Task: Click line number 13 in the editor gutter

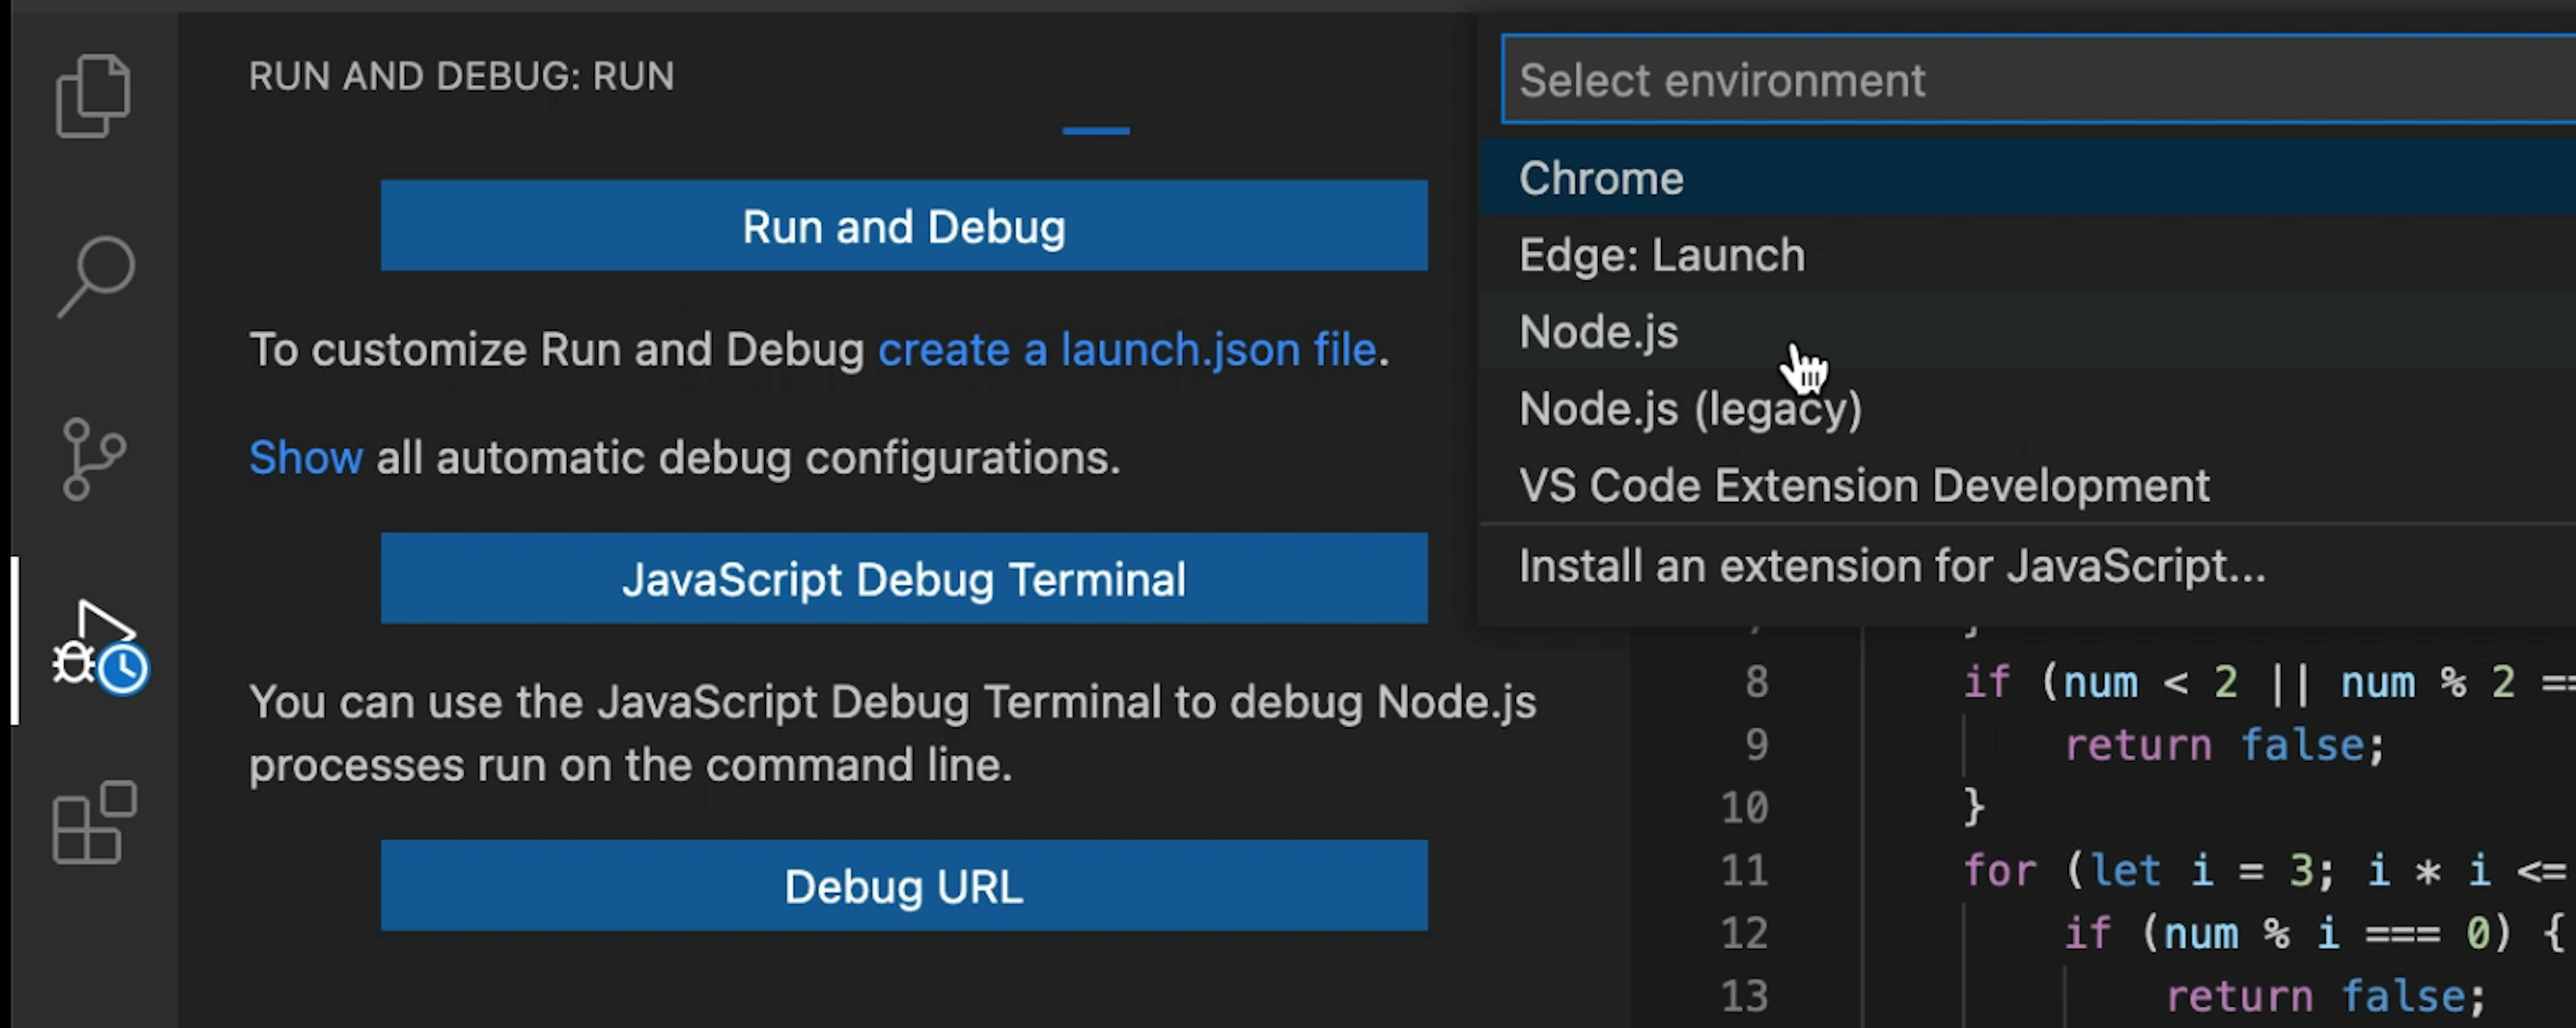Action: pyautogui.click(x=1745, y=997)
